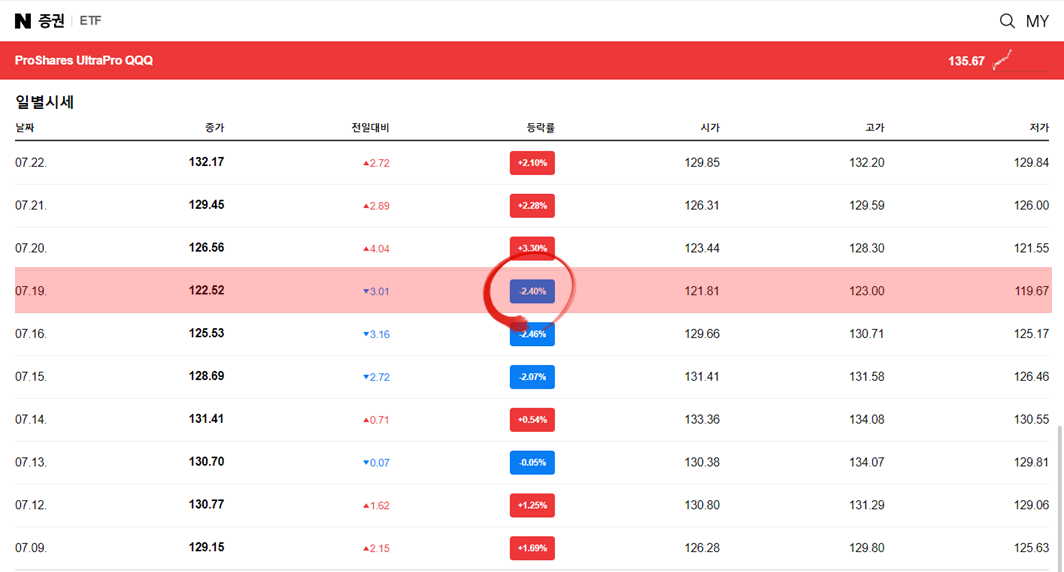Select the 07.19. date cell
This screenshot has height=572, width=1064.
[31, 291]
